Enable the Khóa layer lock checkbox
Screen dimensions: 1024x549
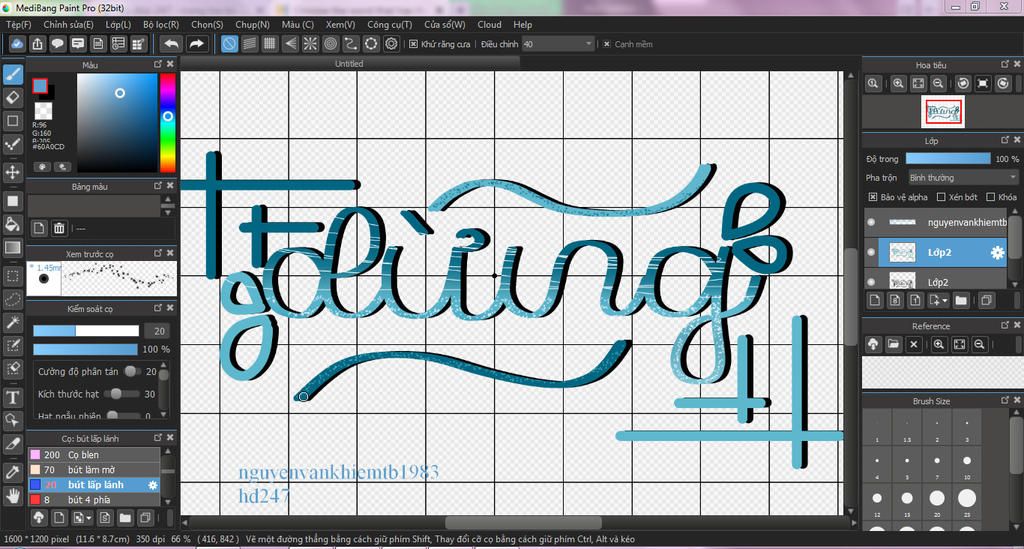(x=991, y=196)
